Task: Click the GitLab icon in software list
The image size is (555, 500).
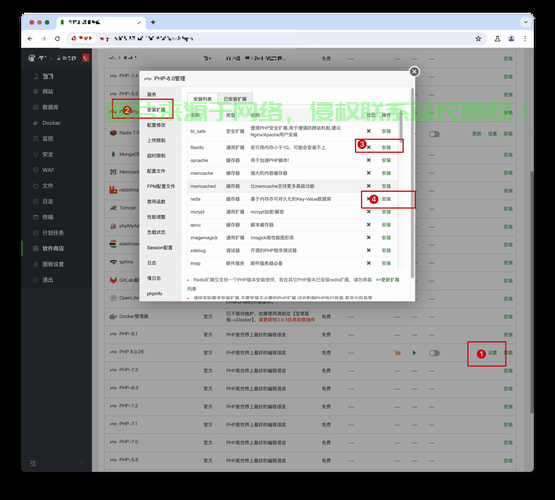Action: [x=113, y=280]
